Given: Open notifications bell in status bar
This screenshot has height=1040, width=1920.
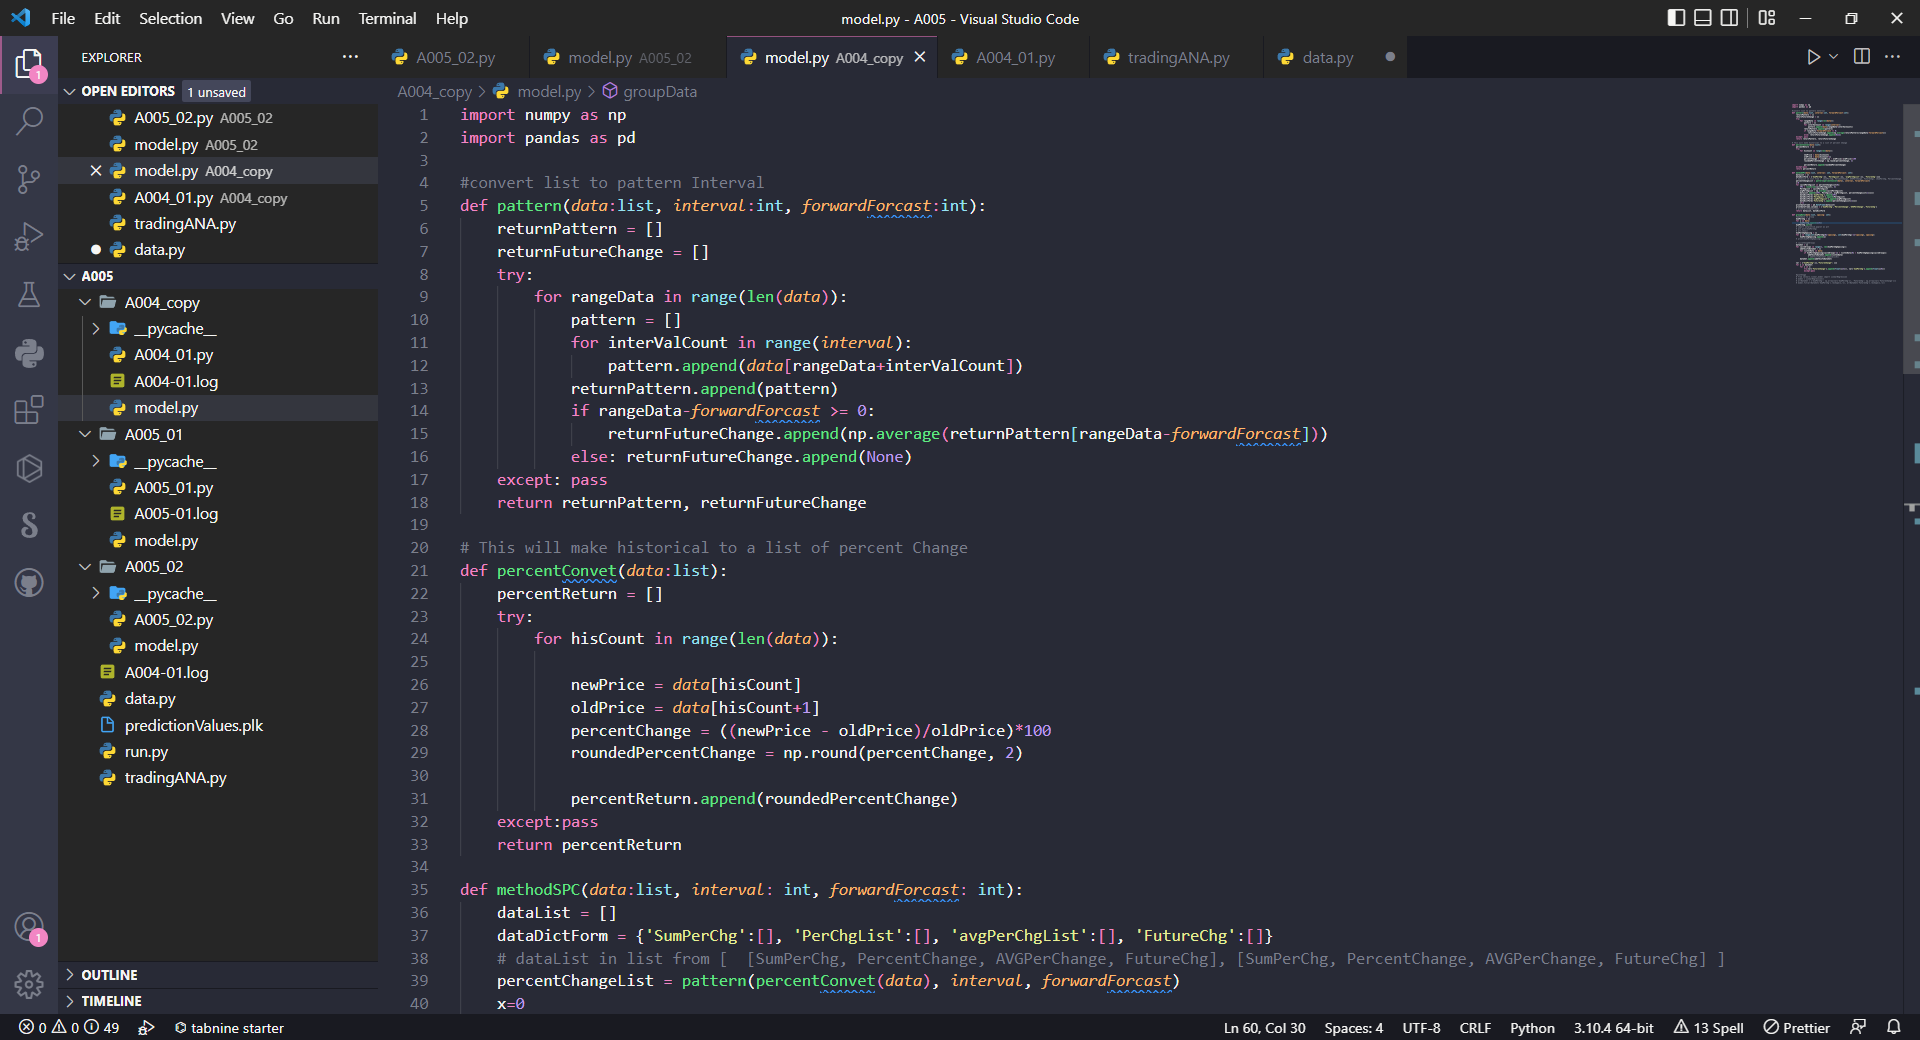Looking at the screenshot, I should click(1894, 1027).
